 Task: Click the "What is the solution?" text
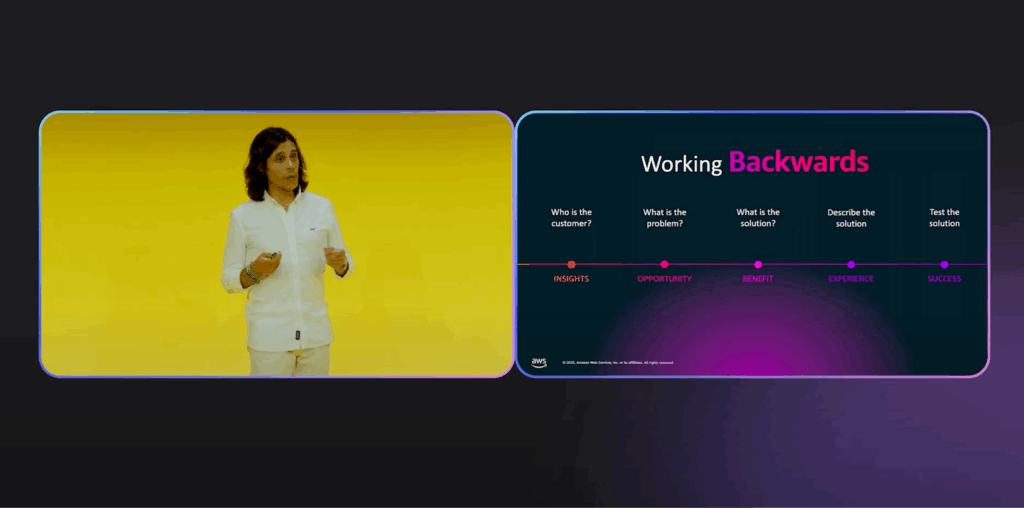pyautogui.click(x=758, y=217)
